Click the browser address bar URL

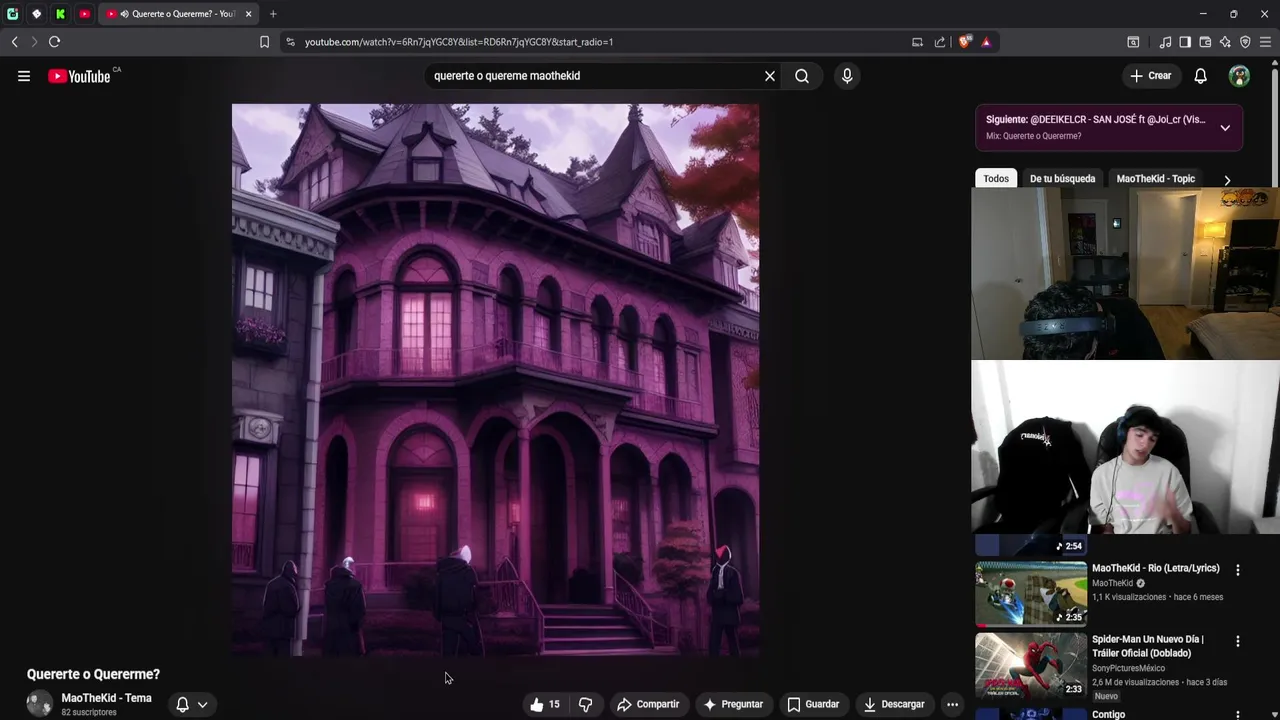pyautogui.click(x=459, y=42)
